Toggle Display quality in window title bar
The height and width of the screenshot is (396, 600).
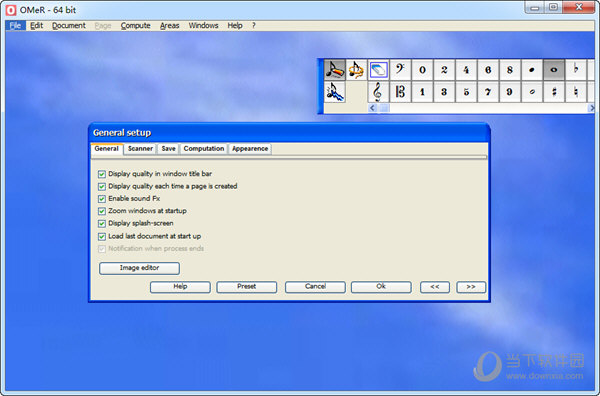click(x=101, y=174)
